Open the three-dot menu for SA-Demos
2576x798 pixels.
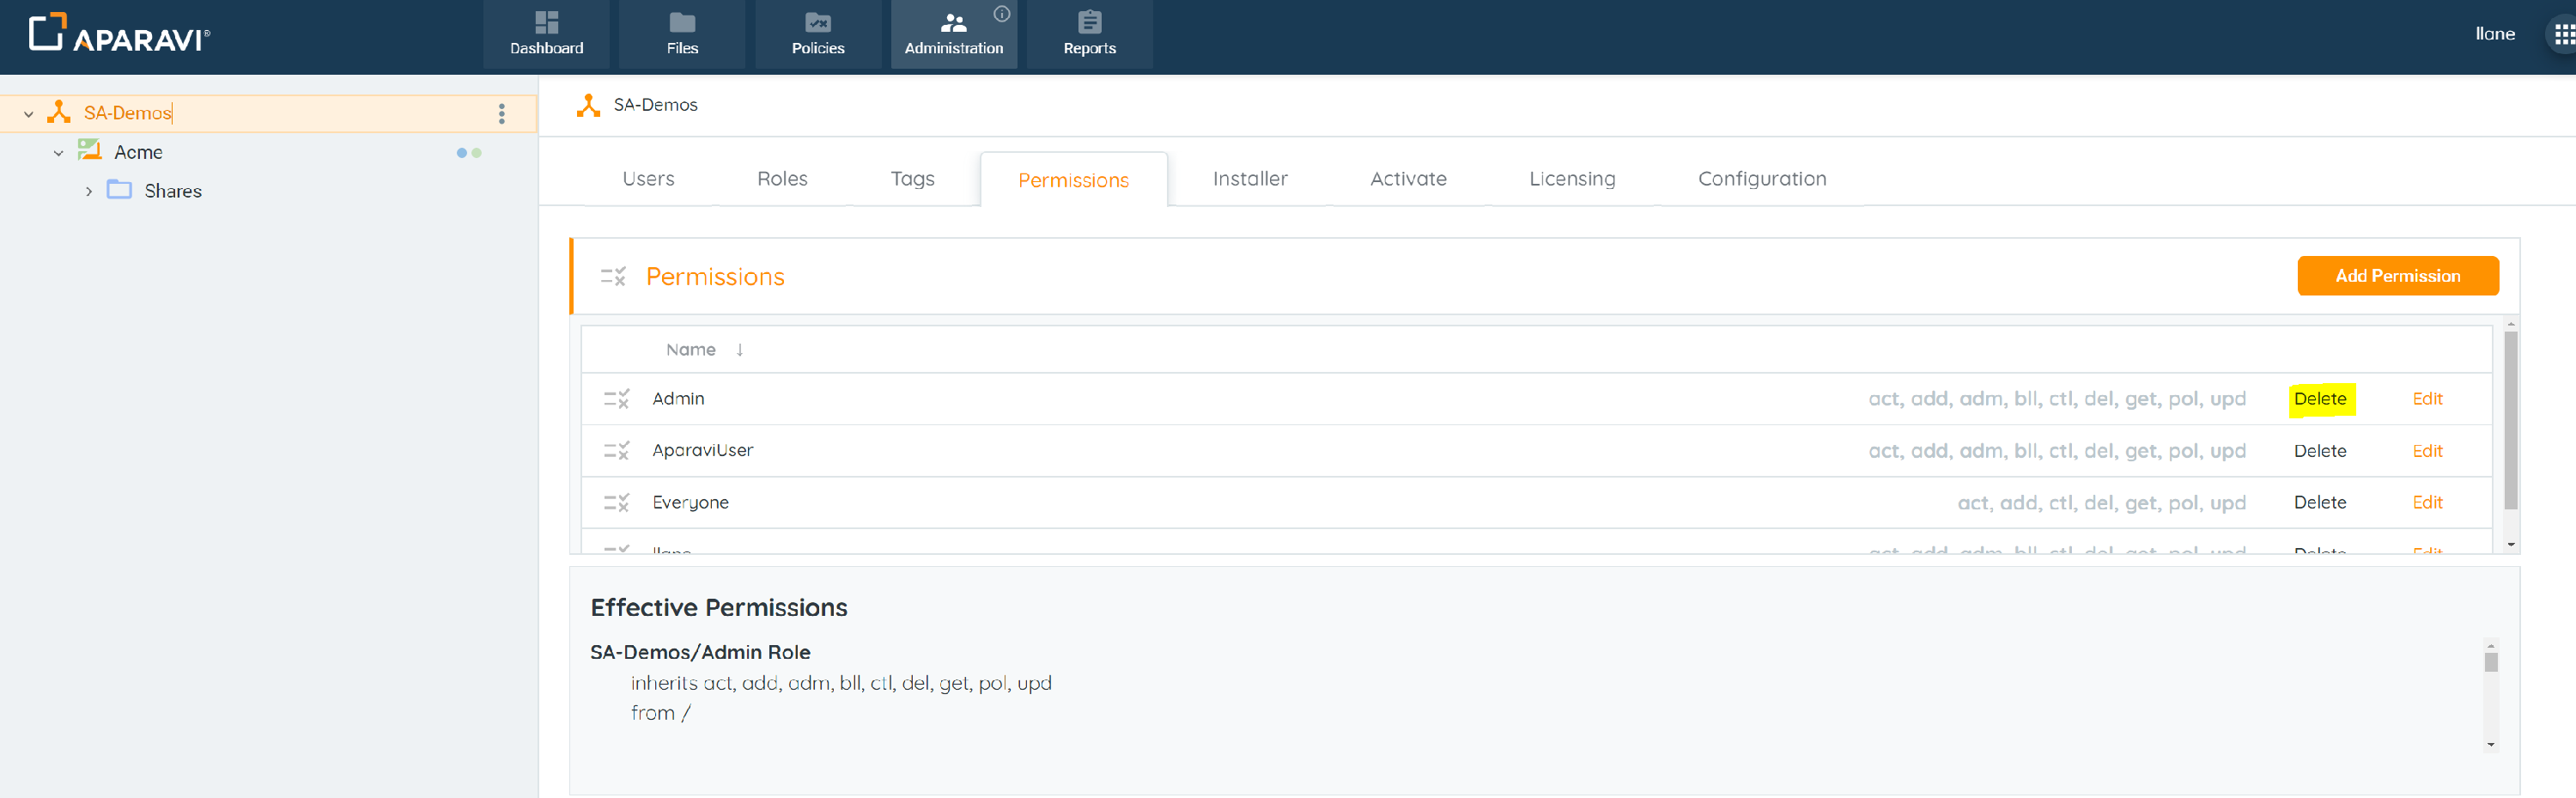(x=502, y=114)
